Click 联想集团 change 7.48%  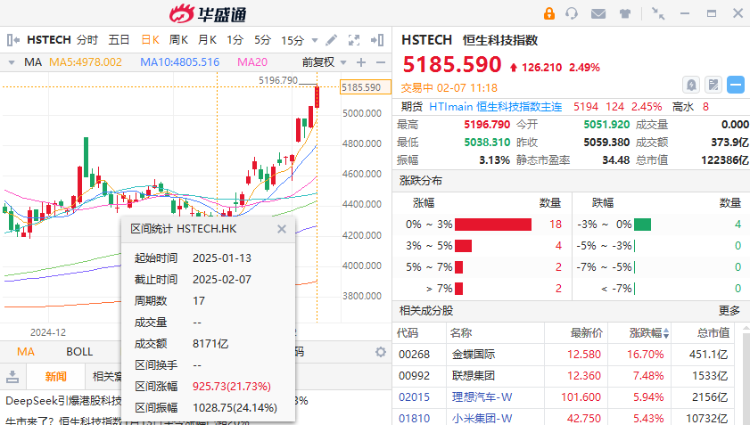pyautogui.click(x=648, y=376)
